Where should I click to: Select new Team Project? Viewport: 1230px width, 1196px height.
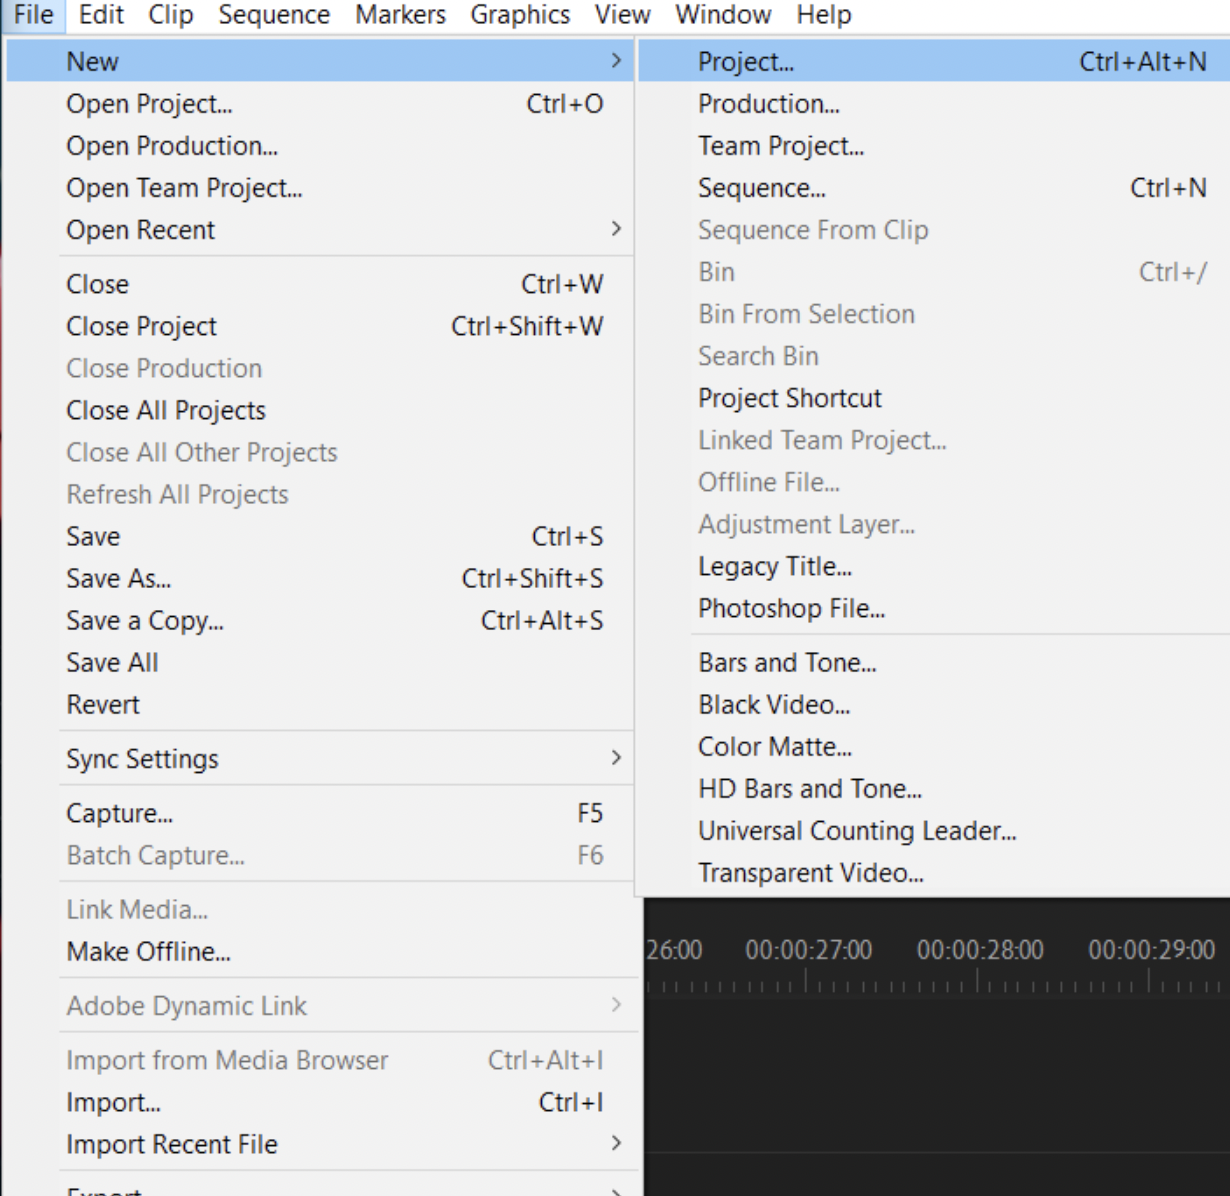point(934,146)
